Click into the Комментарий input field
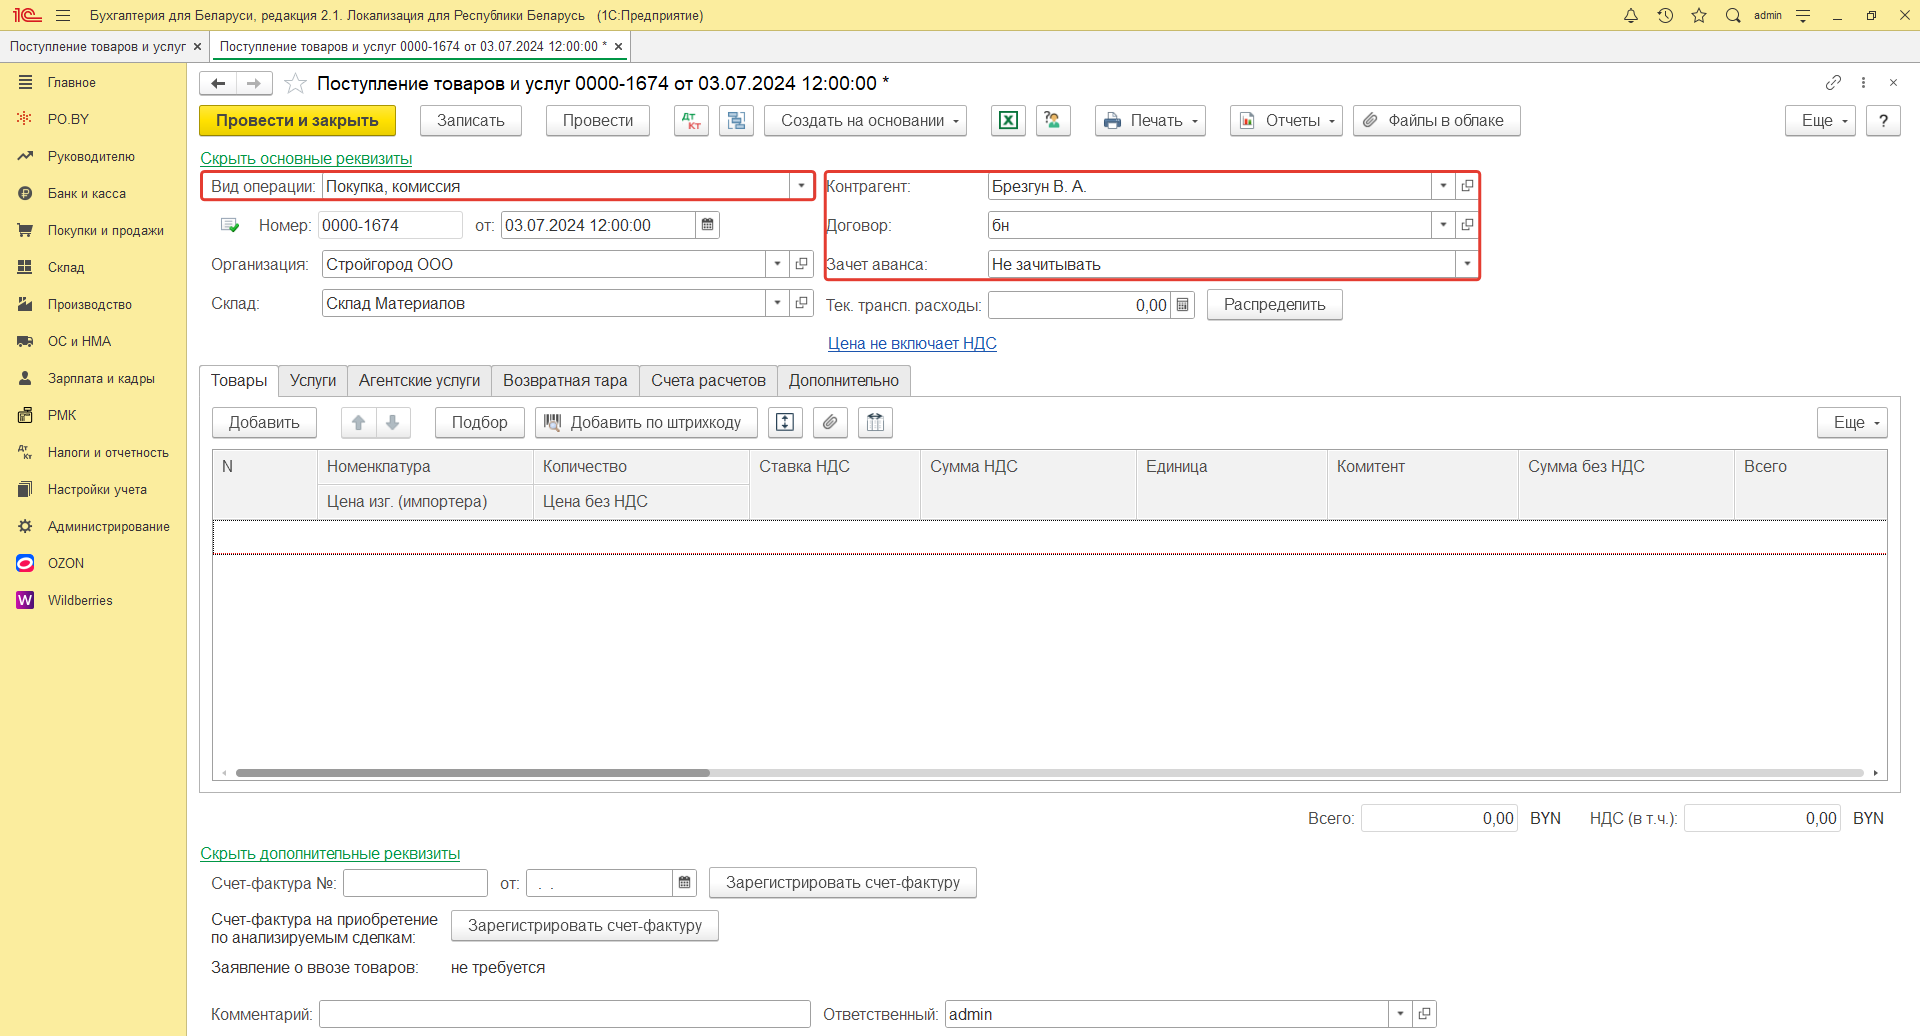This screenshot has height=1036, width=1920. [x=564, y=1014]
